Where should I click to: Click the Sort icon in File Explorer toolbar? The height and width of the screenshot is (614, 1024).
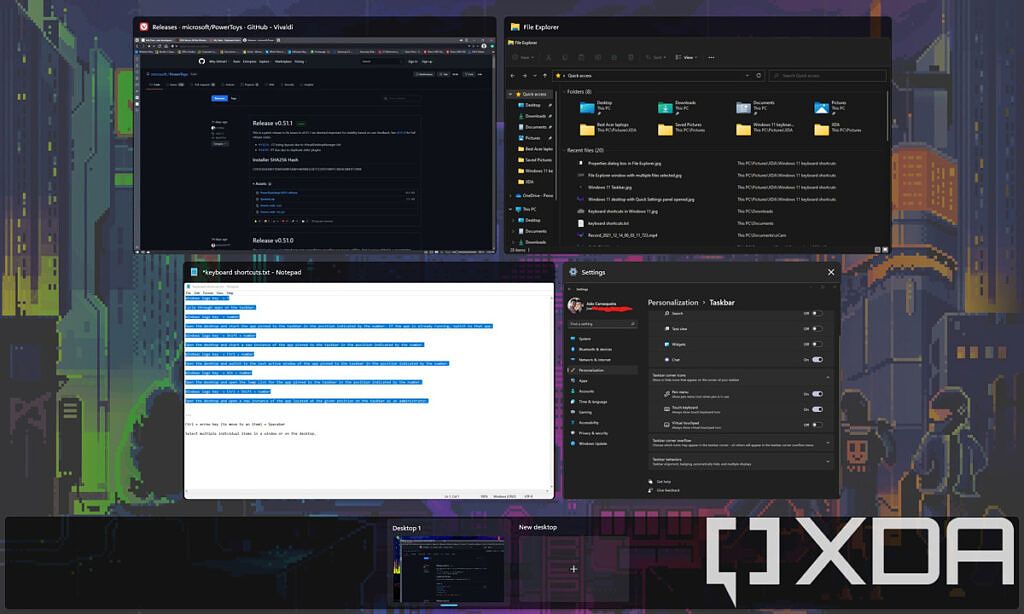pyautogui.click(x=653, y=57)
